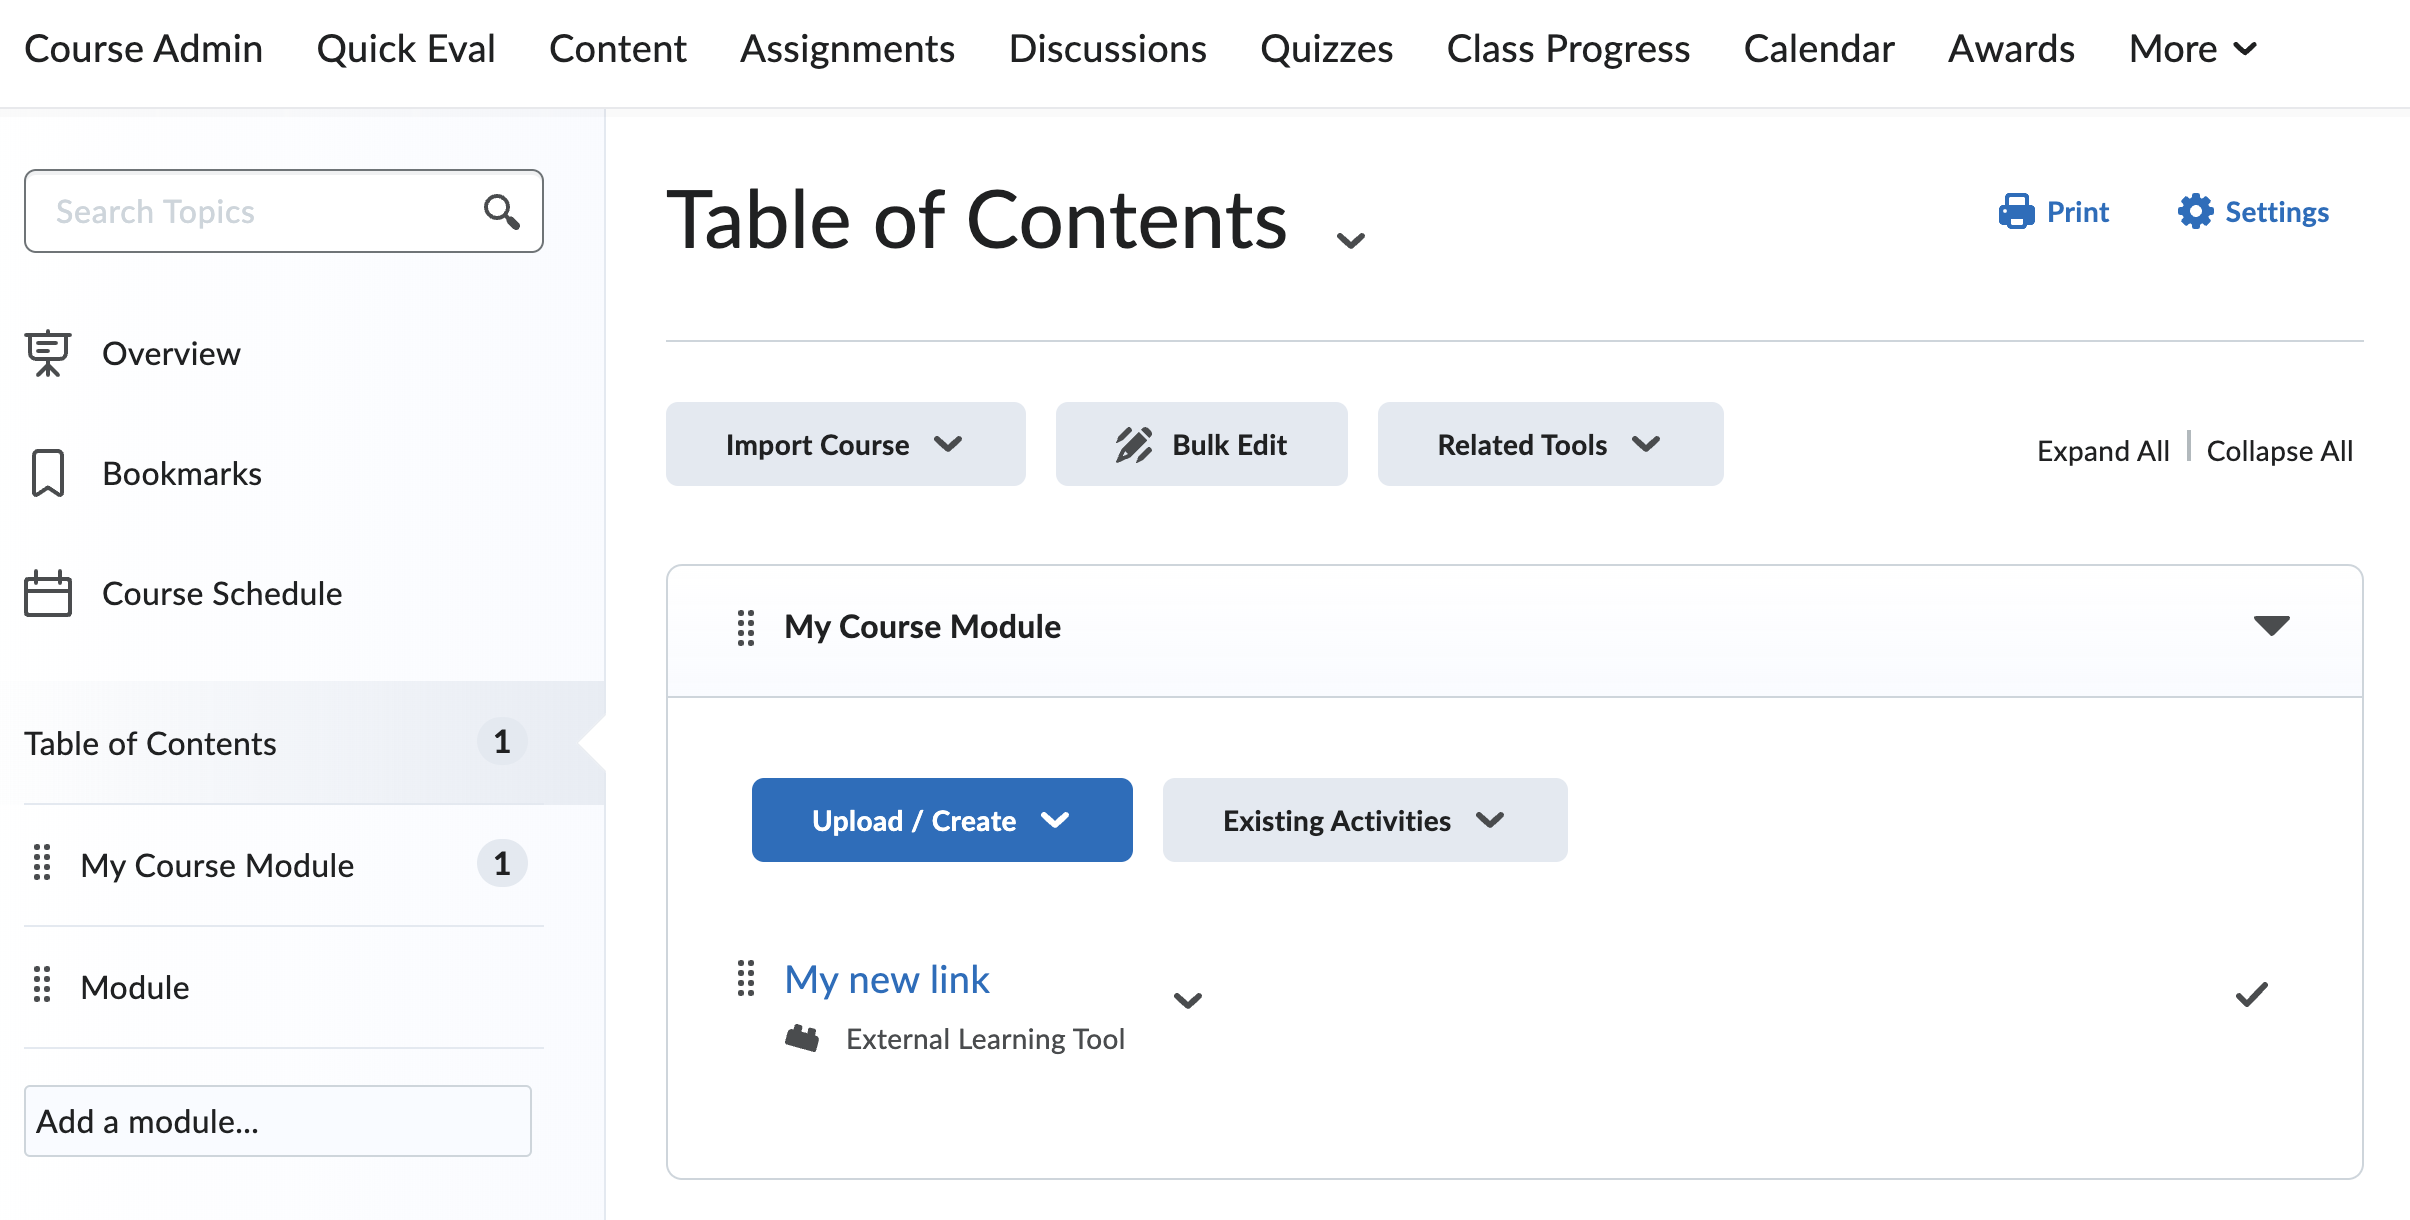Click drag handle beside My new link

746,978
